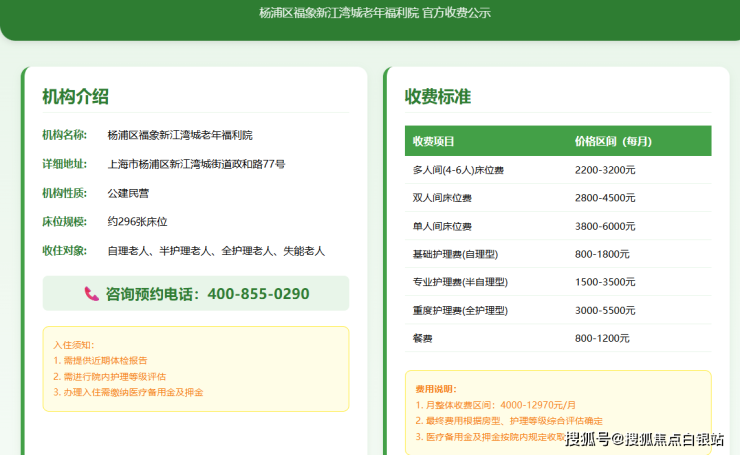This screenshot has width=740, height=455.
Task: Click the 餐费 row label
Action: coord(422,338)
